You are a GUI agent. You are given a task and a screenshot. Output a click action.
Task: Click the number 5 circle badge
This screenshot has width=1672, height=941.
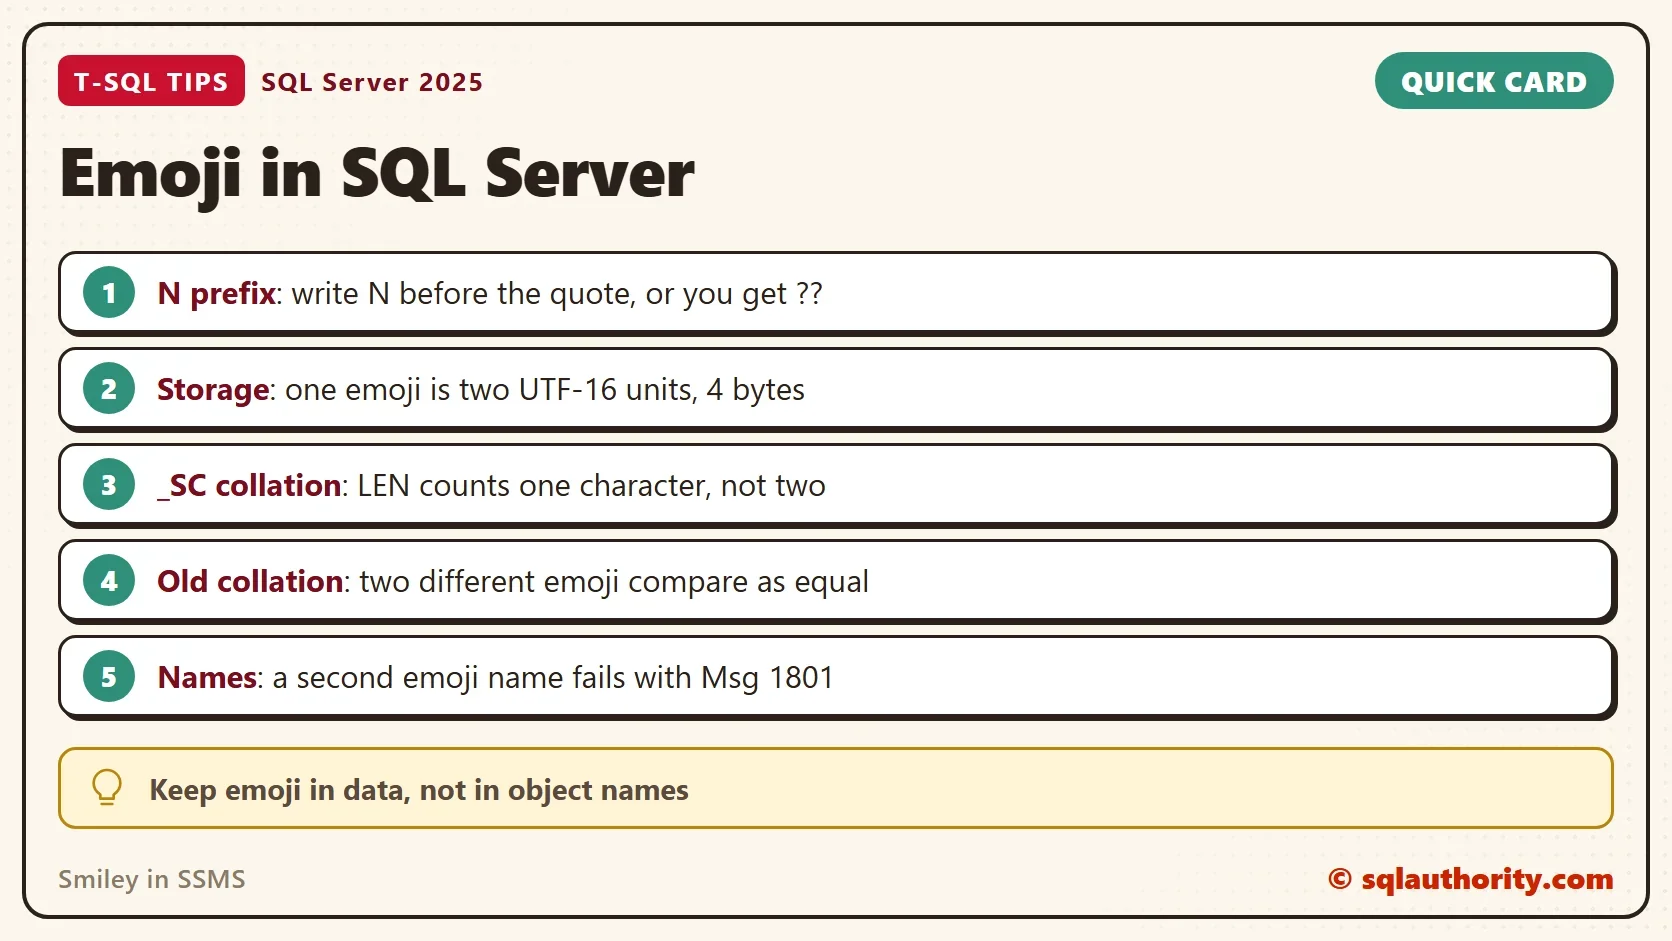click(109, 677)
